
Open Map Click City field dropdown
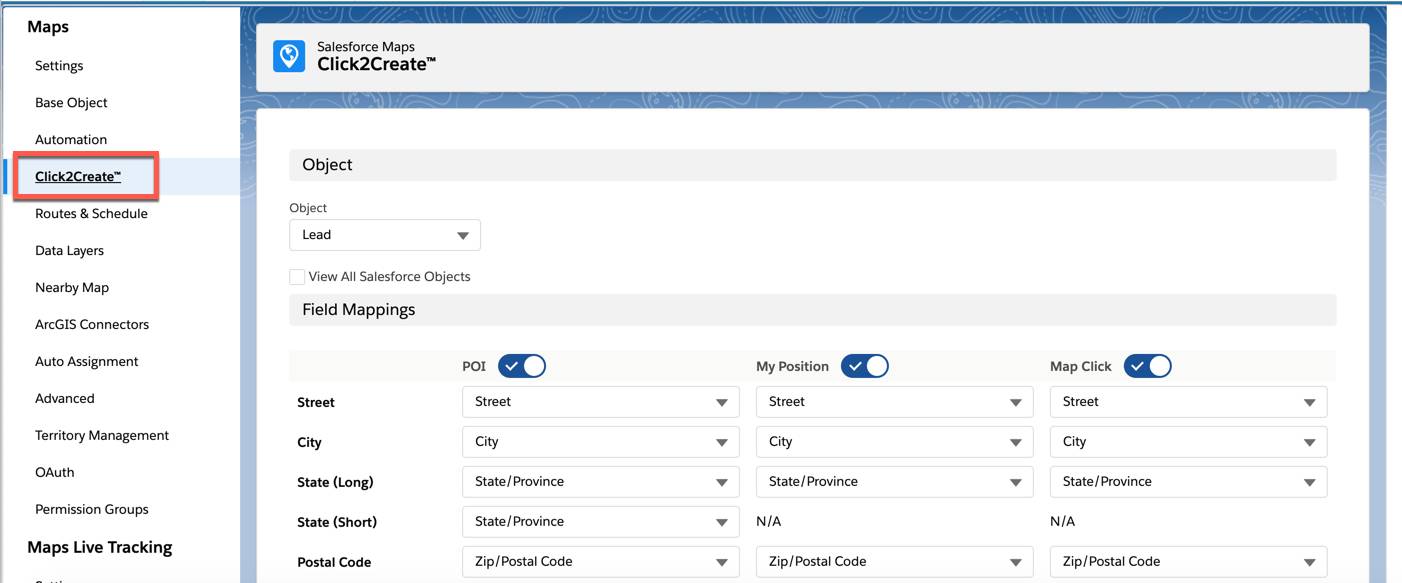[x=1189, y=442]
